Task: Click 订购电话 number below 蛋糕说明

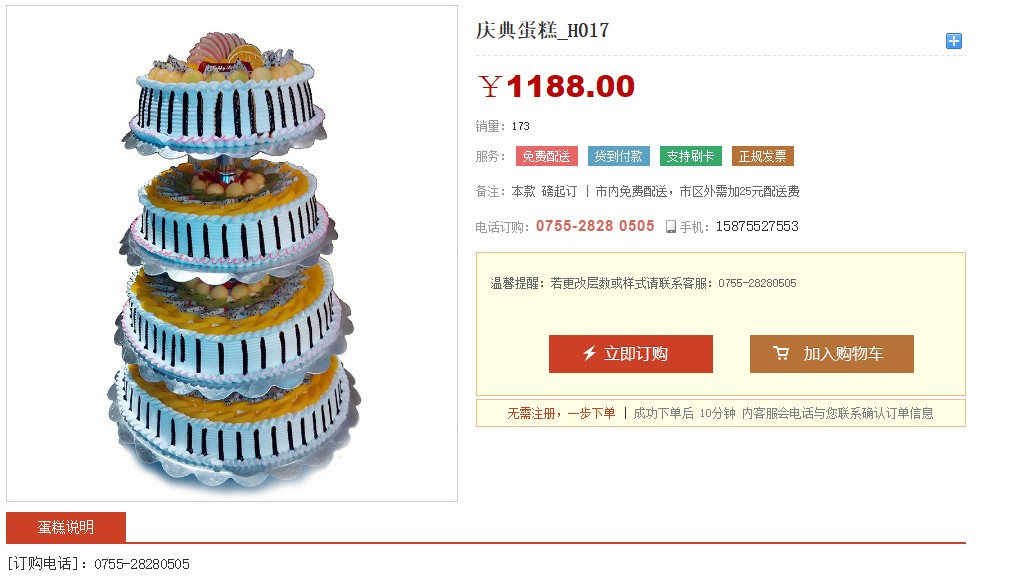Action: [142, 564]
